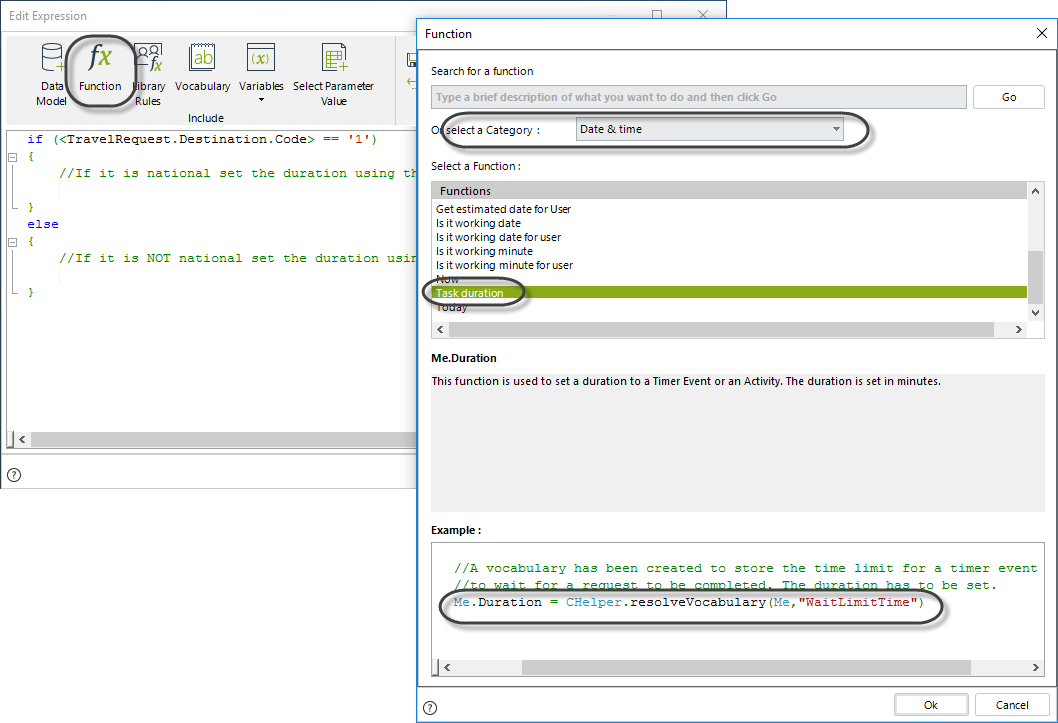
Task: Open help in Edit Expression window
Action: [13, 474]
